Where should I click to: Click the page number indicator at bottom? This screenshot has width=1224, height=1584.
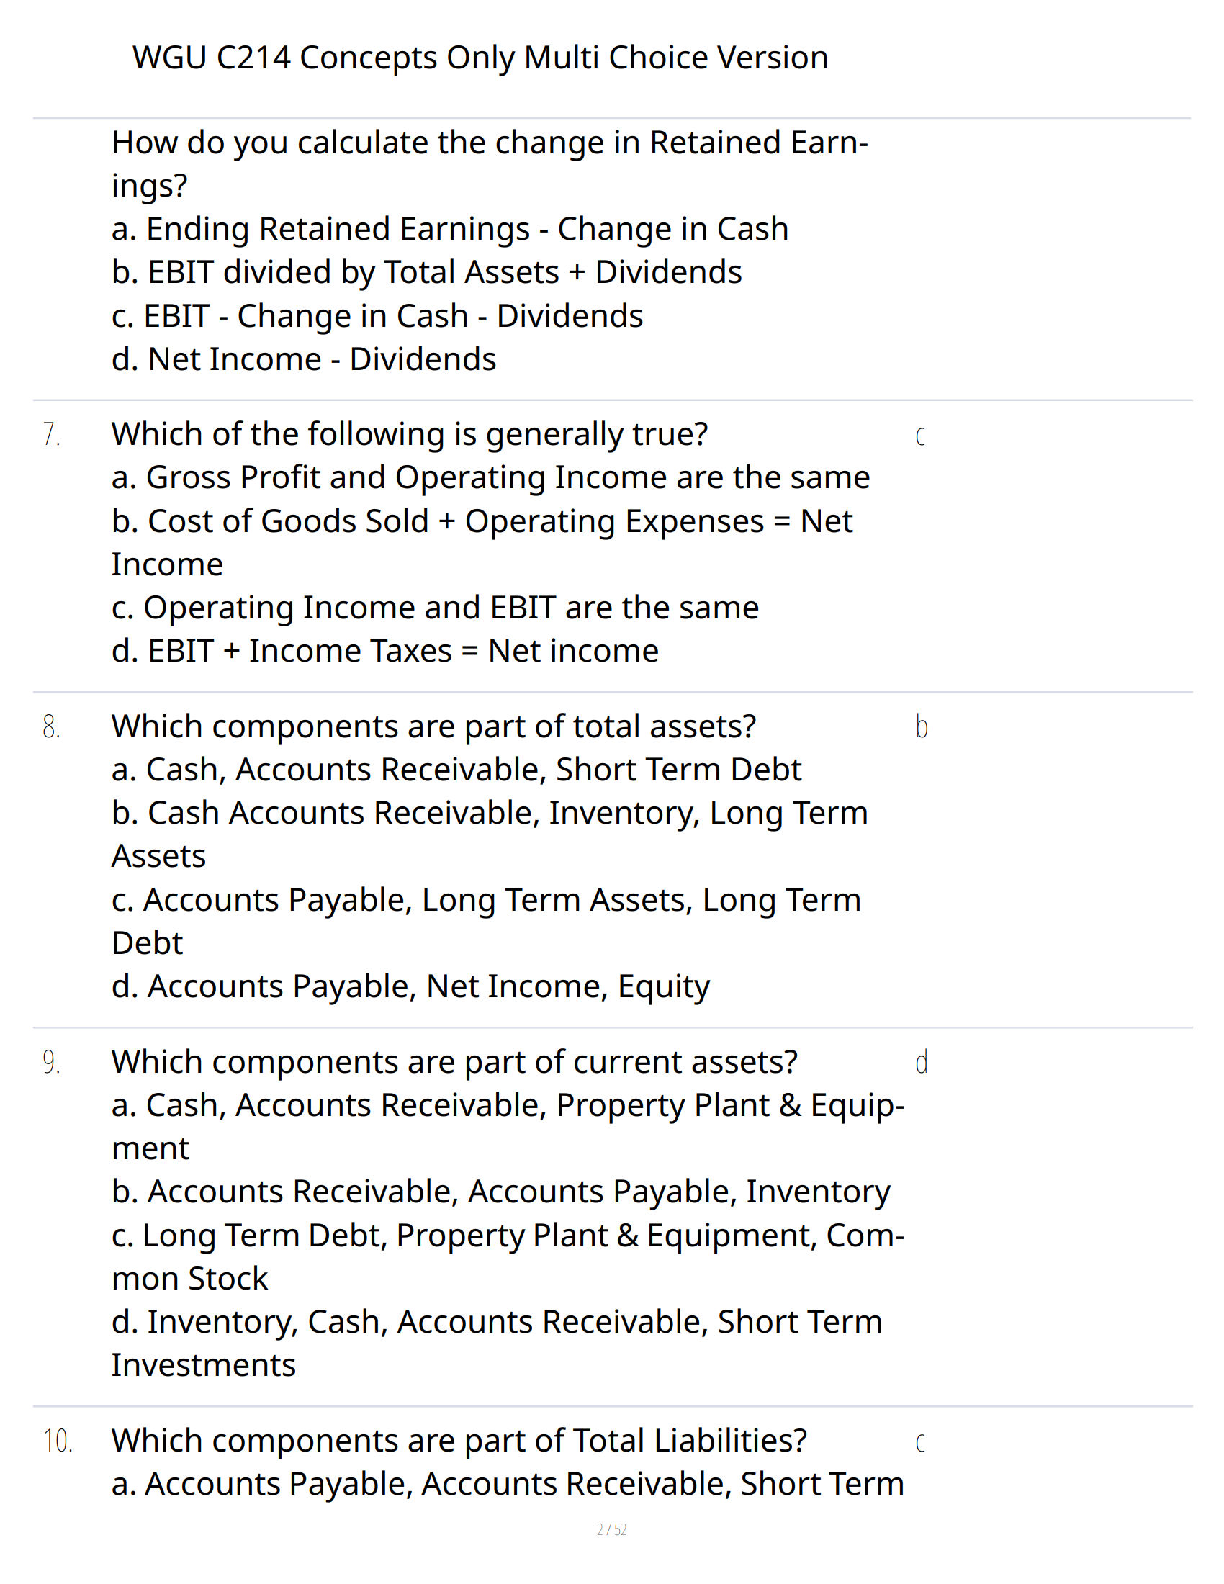tap(611, 1529)
